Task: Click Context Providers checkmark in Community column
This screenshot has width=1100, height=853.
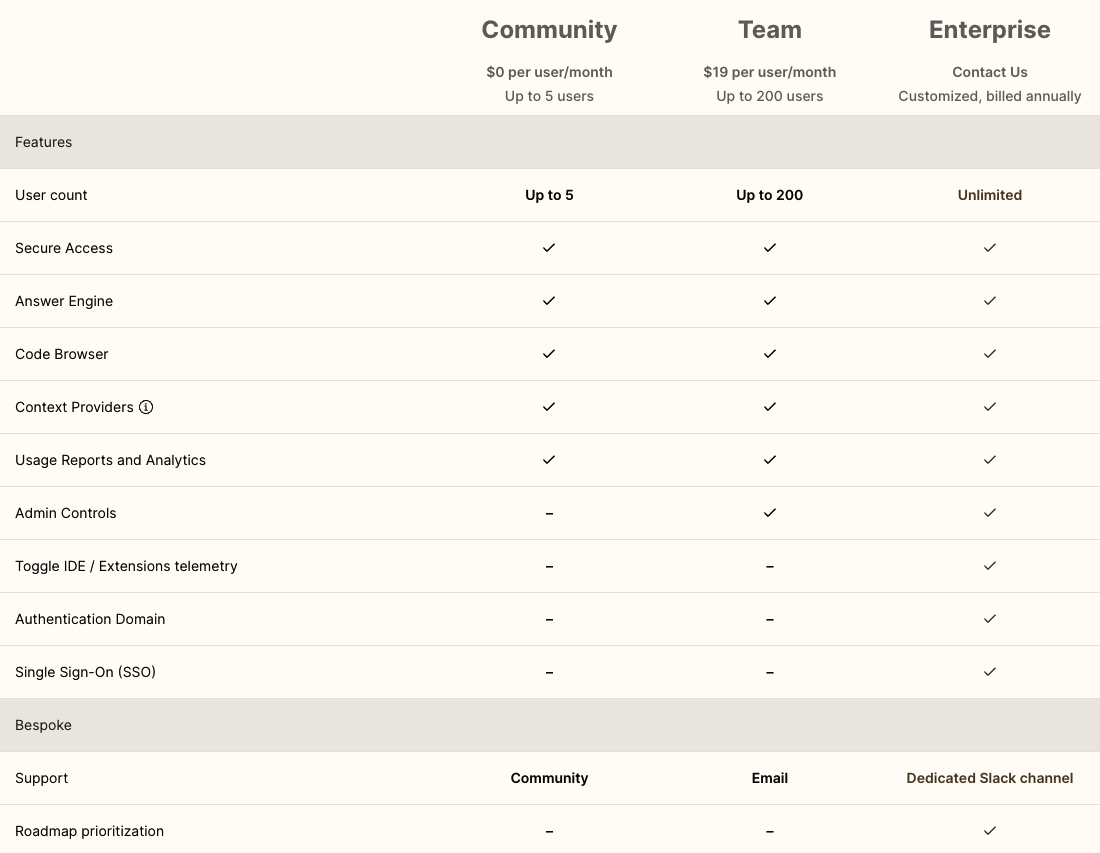Action: pos(549,407)
